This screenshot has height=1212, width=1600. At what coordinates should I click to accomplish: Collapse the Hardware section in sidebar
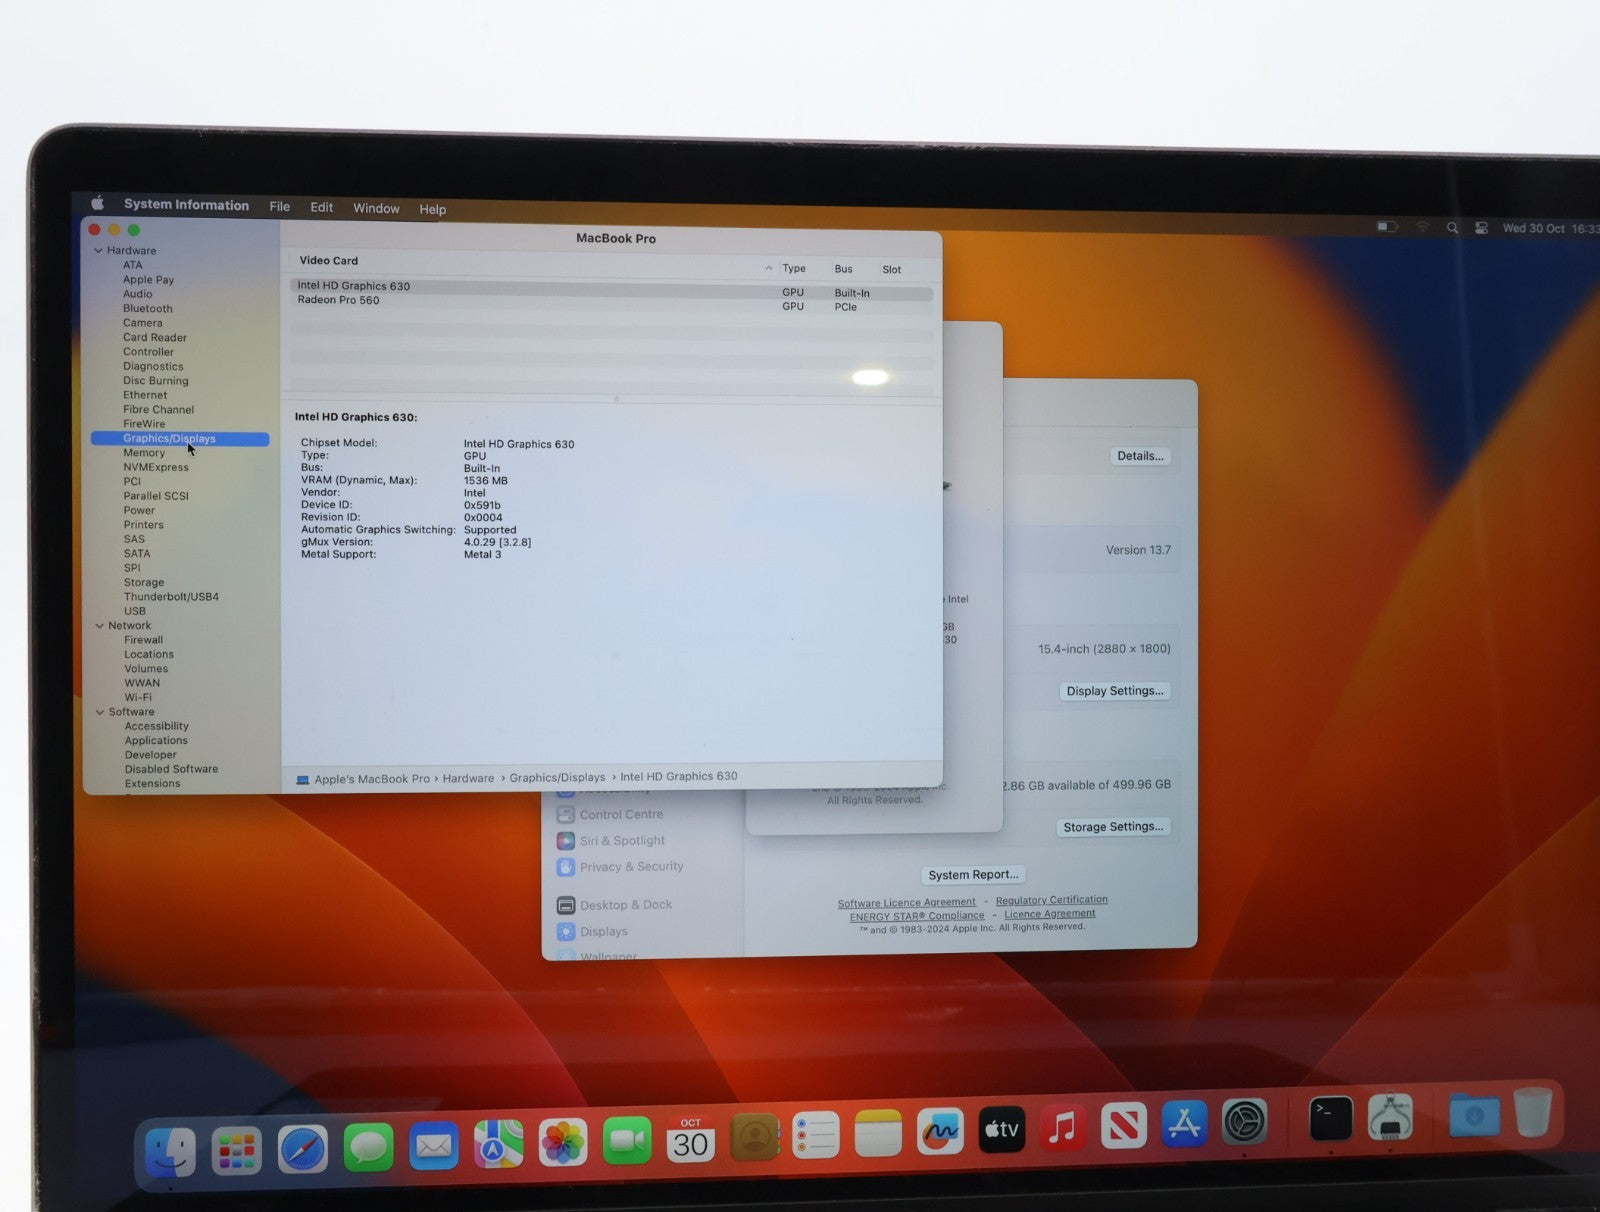click(x=99, y=251)
